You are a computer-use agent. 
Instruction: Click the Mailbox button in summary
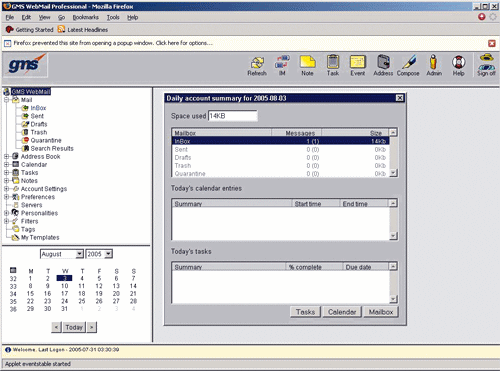381,312
